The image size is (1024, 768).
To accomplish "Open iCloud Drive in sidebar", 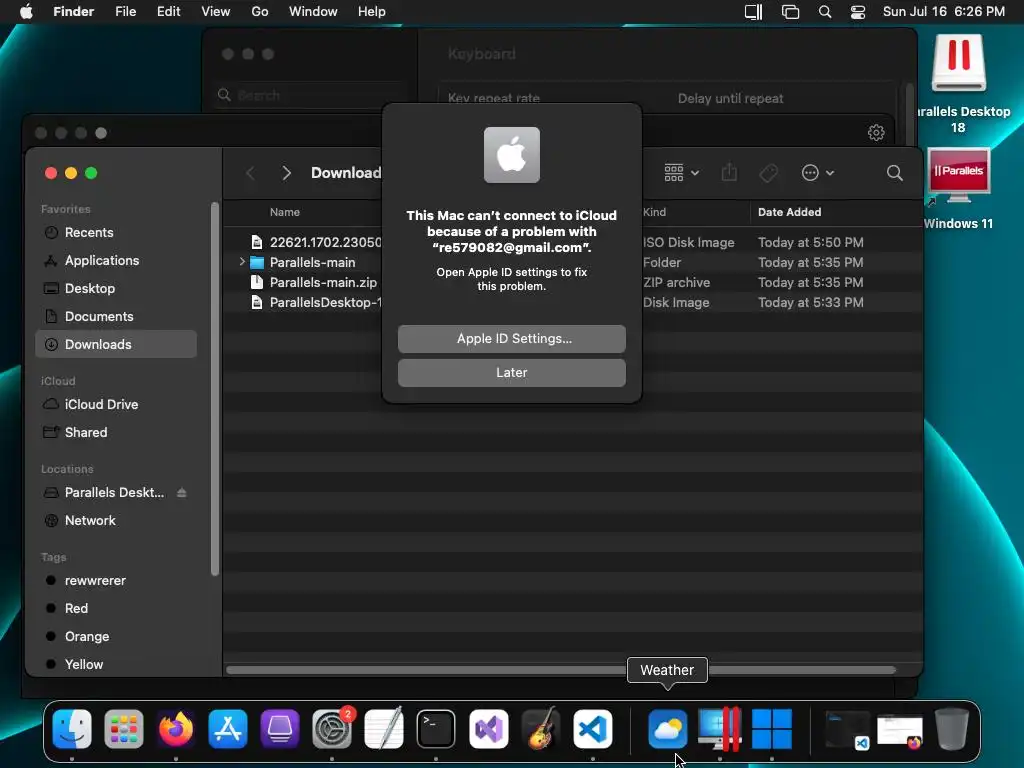I will pos(116,404).
